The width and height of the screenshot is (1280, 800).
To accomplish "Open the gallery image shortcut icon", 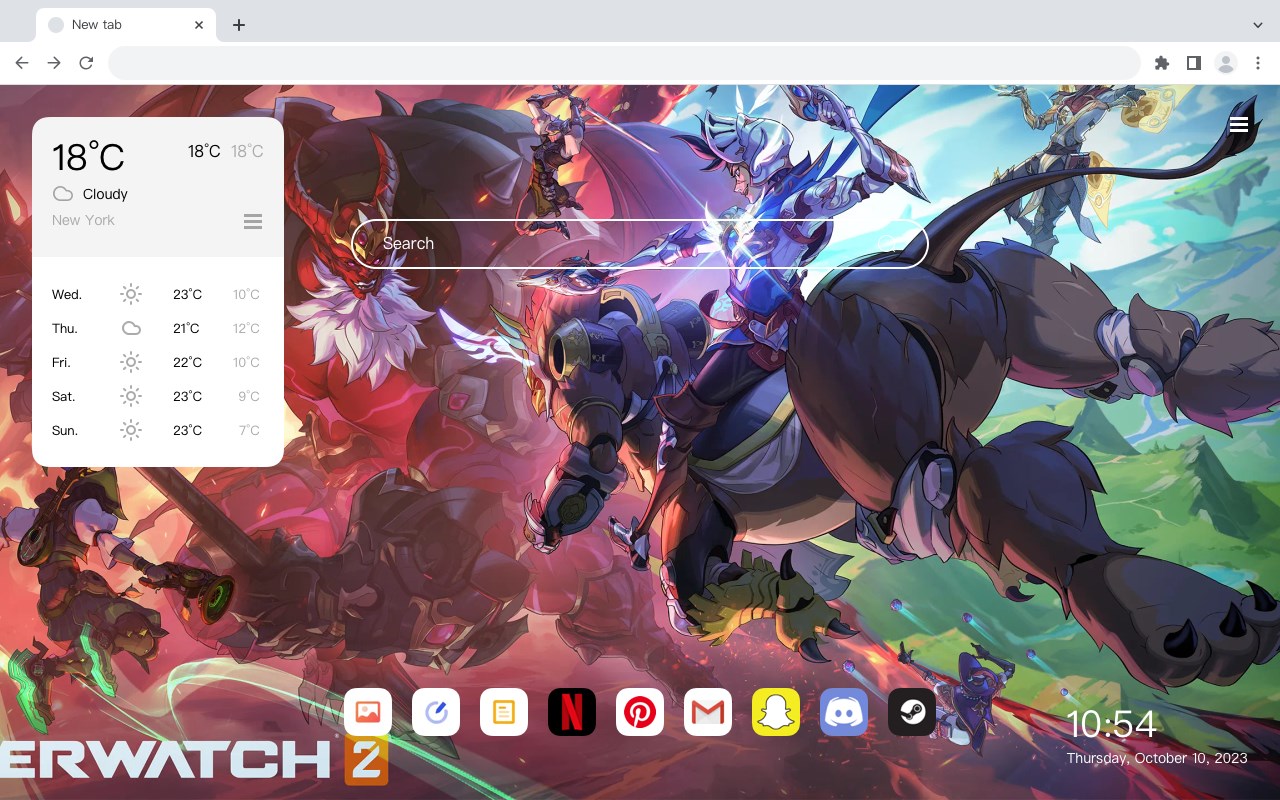I will (x=368, y=712).
